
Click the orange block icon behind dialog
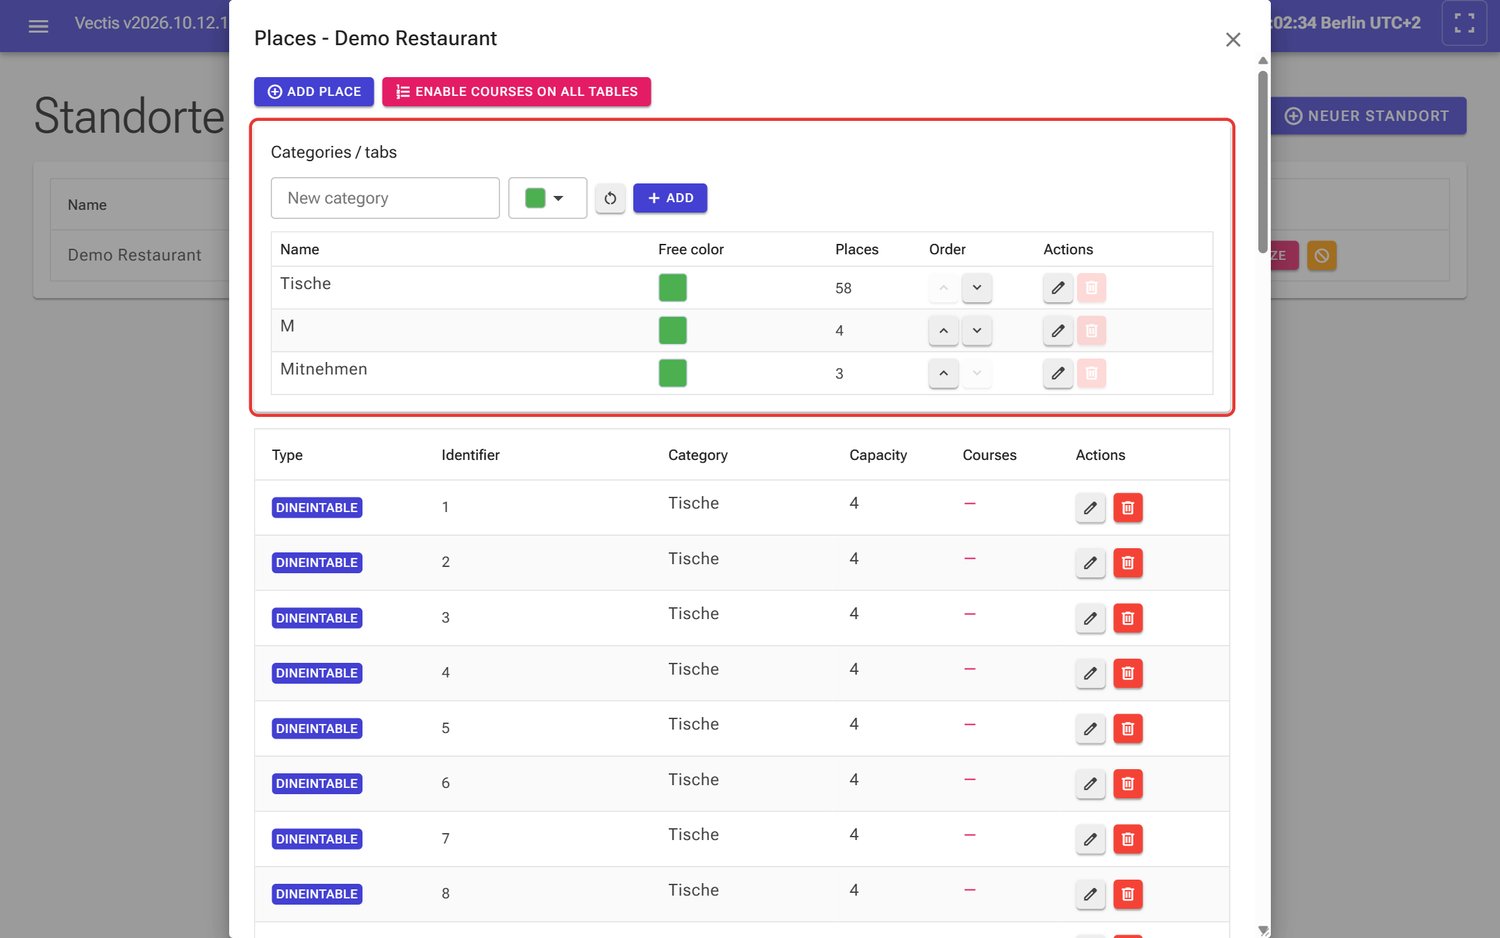(1322, 256)
